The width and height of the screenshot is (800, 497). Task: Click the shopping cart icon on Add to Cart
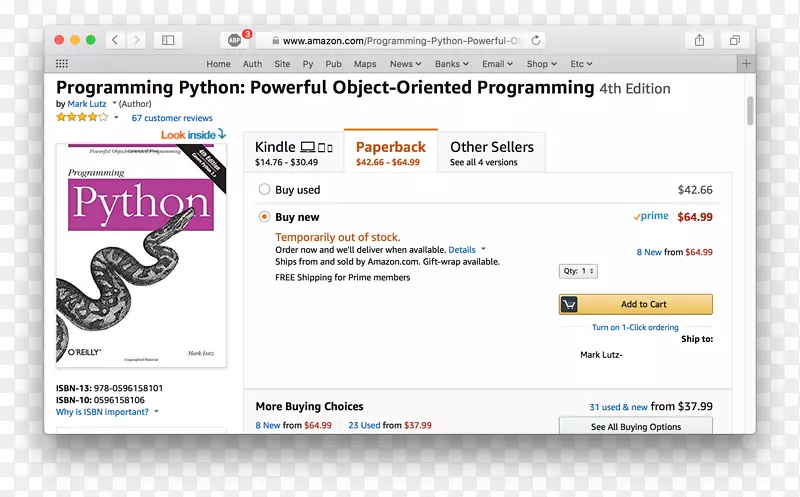[569, 305]
